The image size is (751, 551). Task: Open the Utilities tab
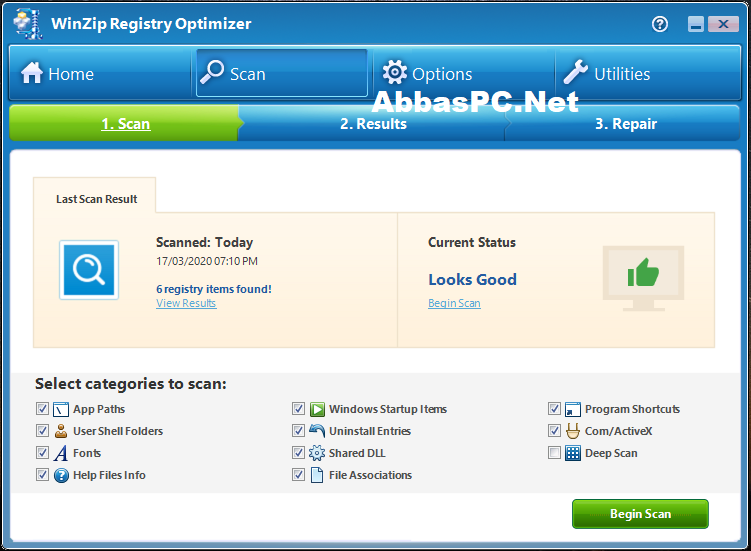(648, 73)
